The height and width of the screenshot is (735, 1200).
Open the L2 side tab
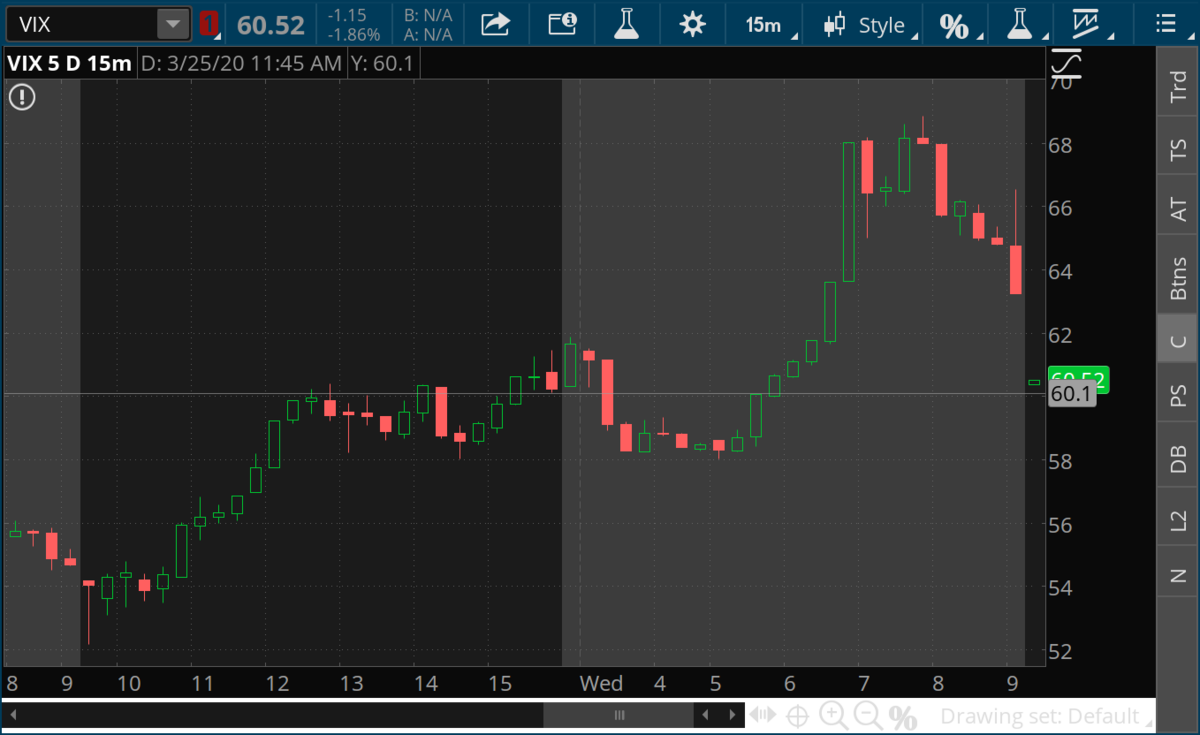tap(1178, 519)
